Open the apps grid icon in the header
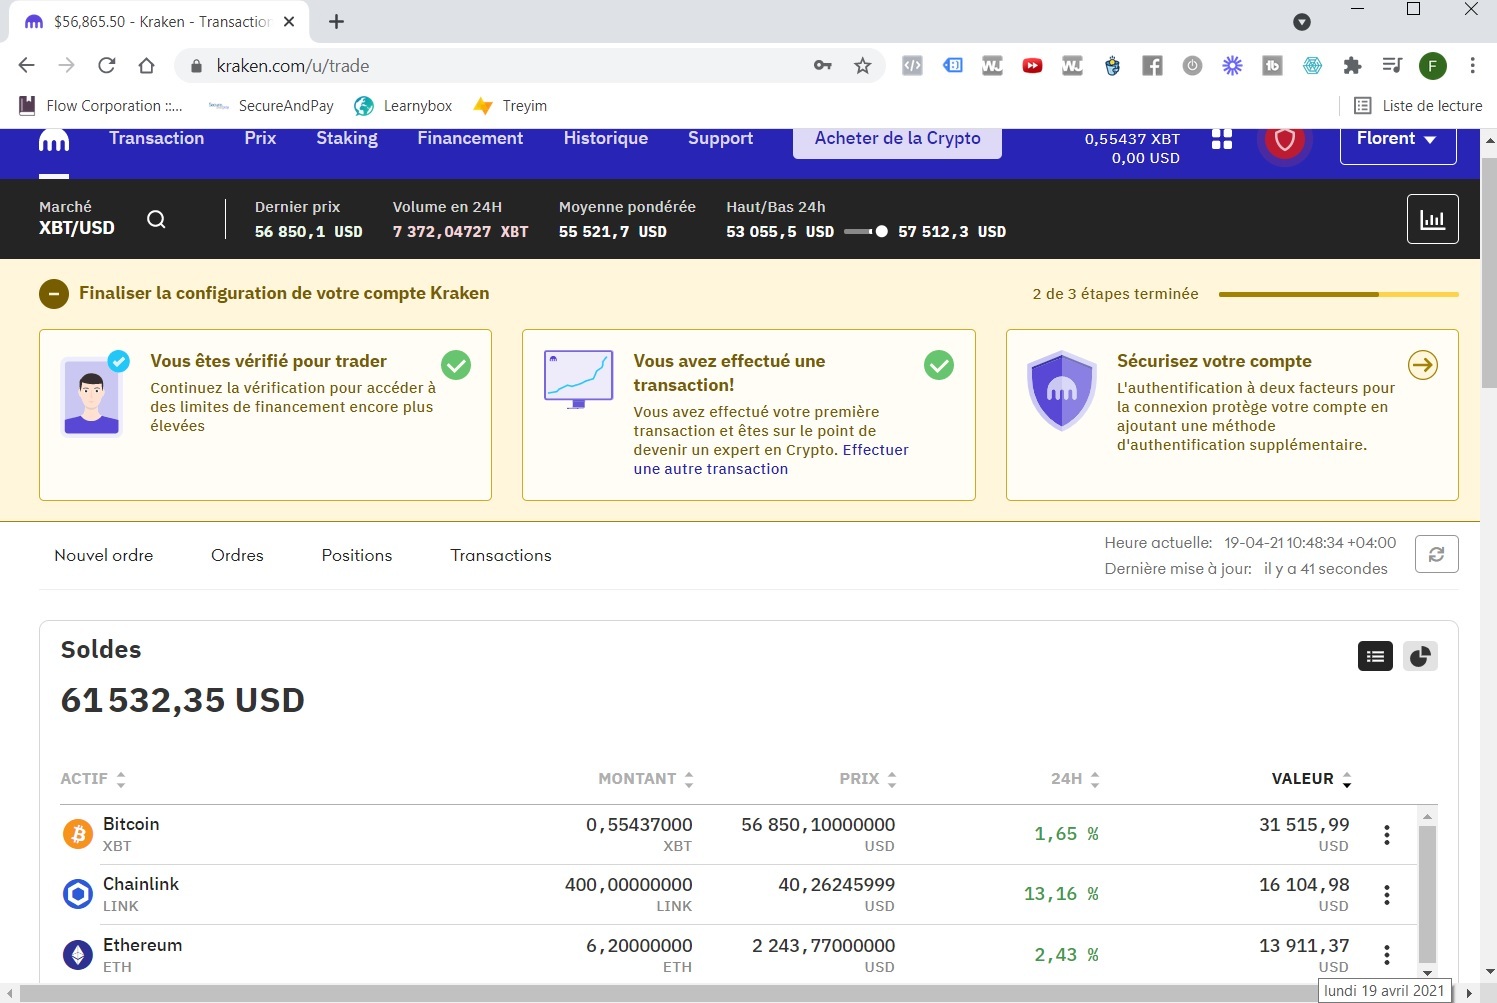 point(1221,140)
